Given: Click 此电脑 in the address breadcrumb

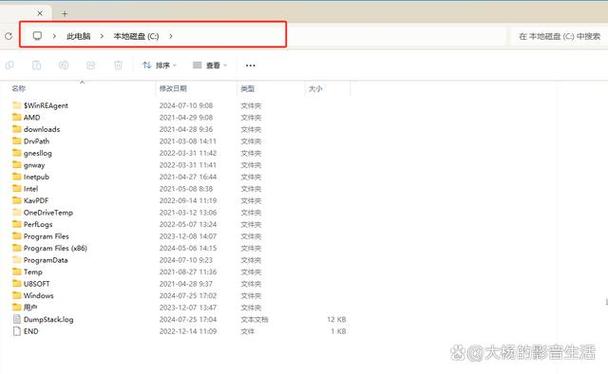Looking at the screenshot, I should click(78, 36).
